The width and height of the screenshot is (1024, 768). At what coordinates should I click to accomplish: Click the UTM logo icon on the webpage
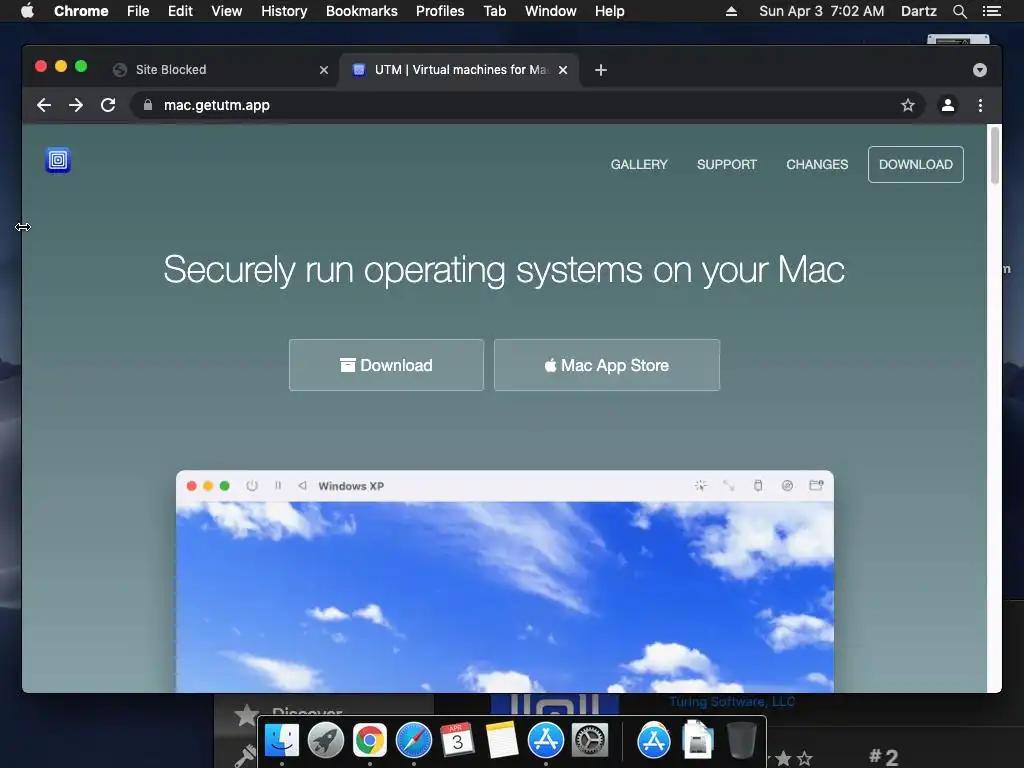[x=57, y=160]
